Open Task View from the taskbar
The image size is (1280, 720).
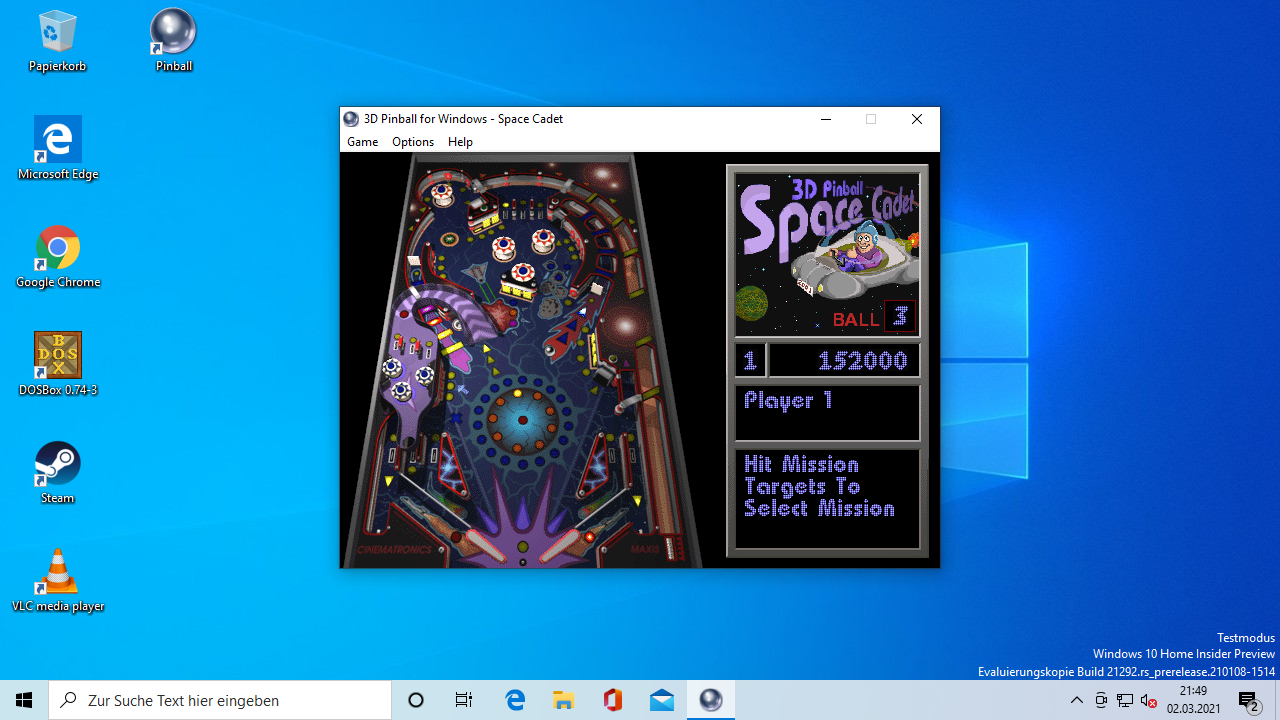click(464, 700)
